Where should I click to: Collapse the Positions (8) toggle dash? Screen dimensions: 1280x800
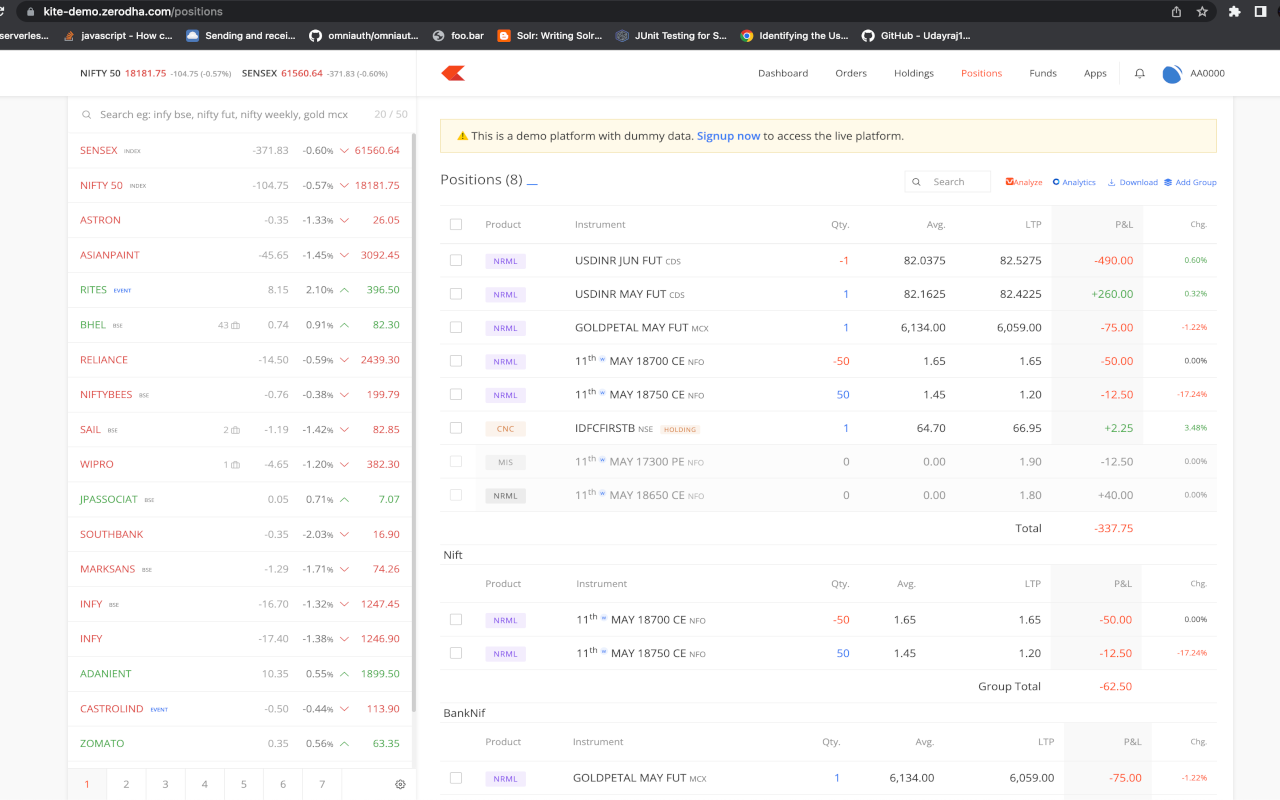tap(532, 183)
